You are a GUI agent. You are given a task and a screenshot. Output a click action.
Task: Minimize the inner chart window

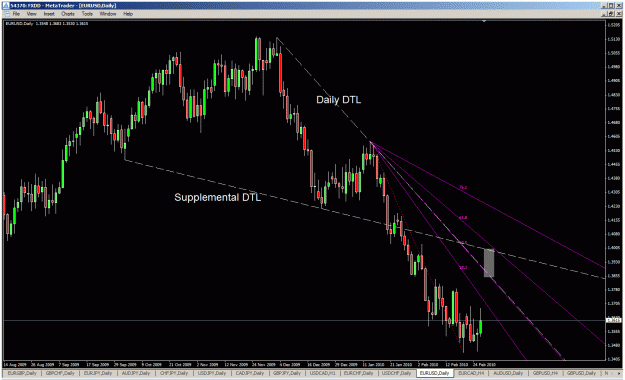[x=605, y=14]
